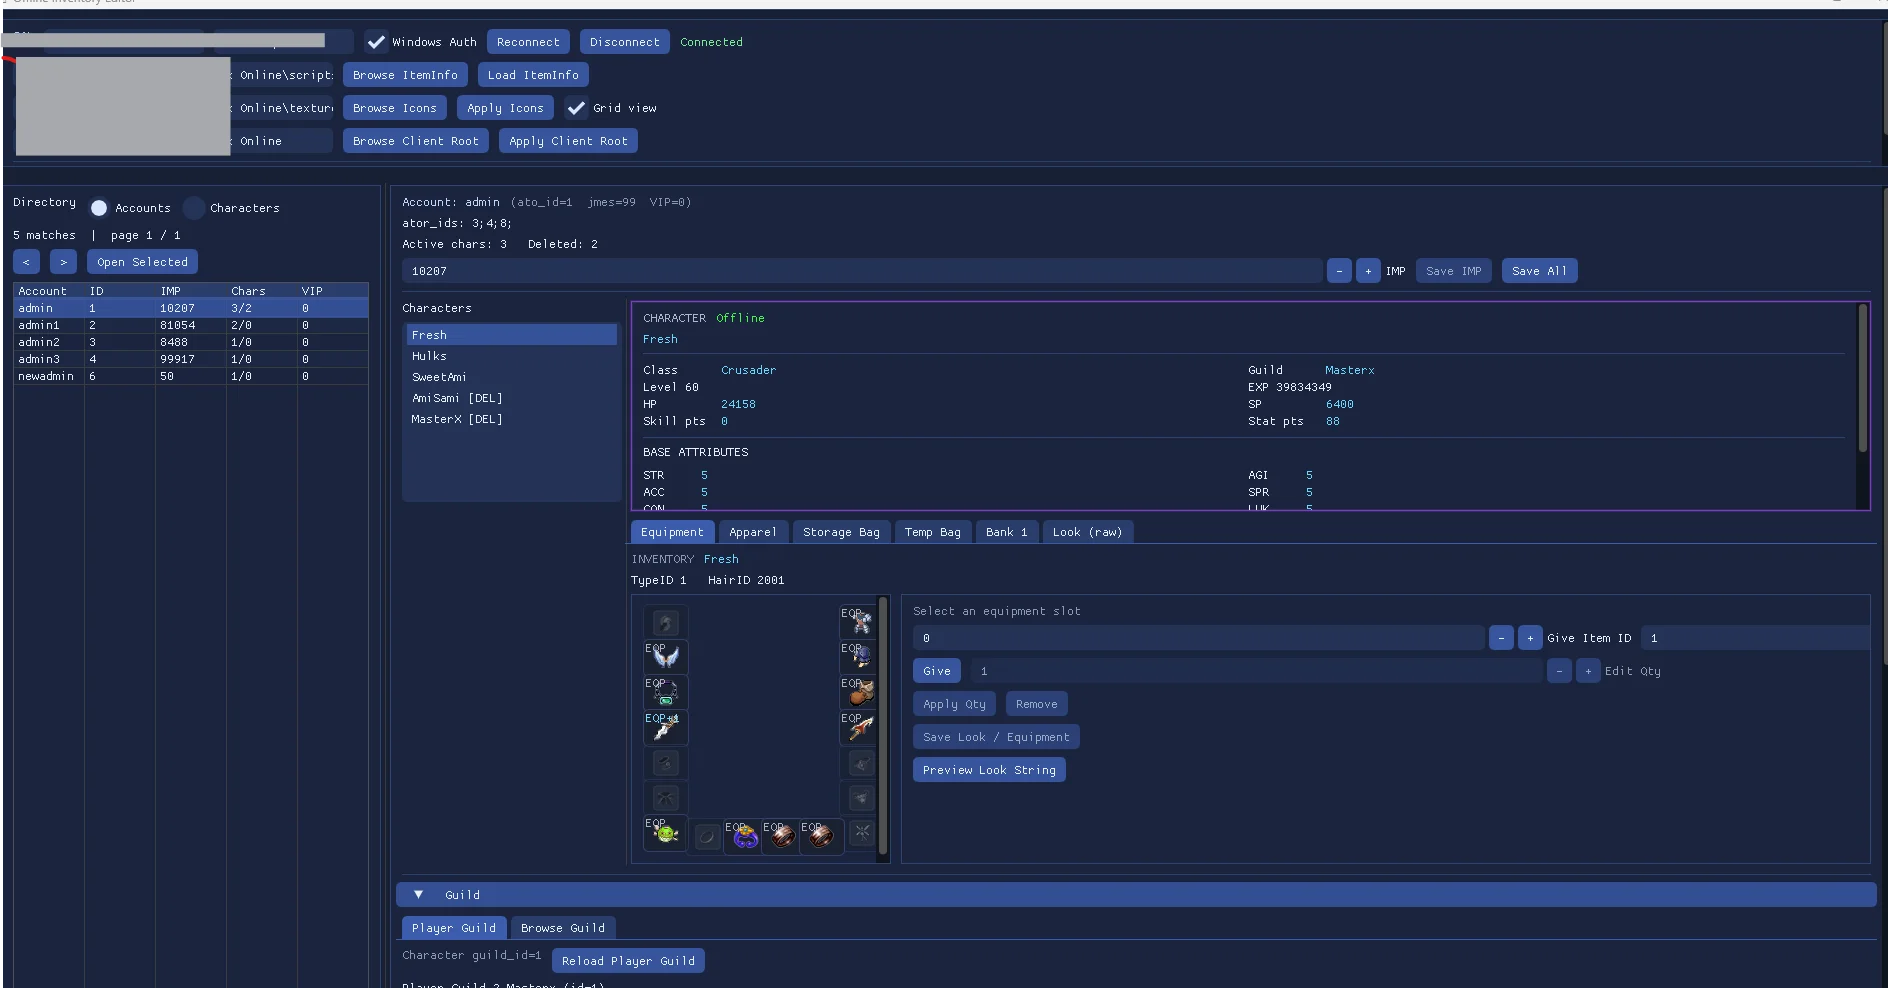Viewport: 1888px width, 988px height.
Task: Click Reload Player Guild
Action: click(x=628, y=961)
